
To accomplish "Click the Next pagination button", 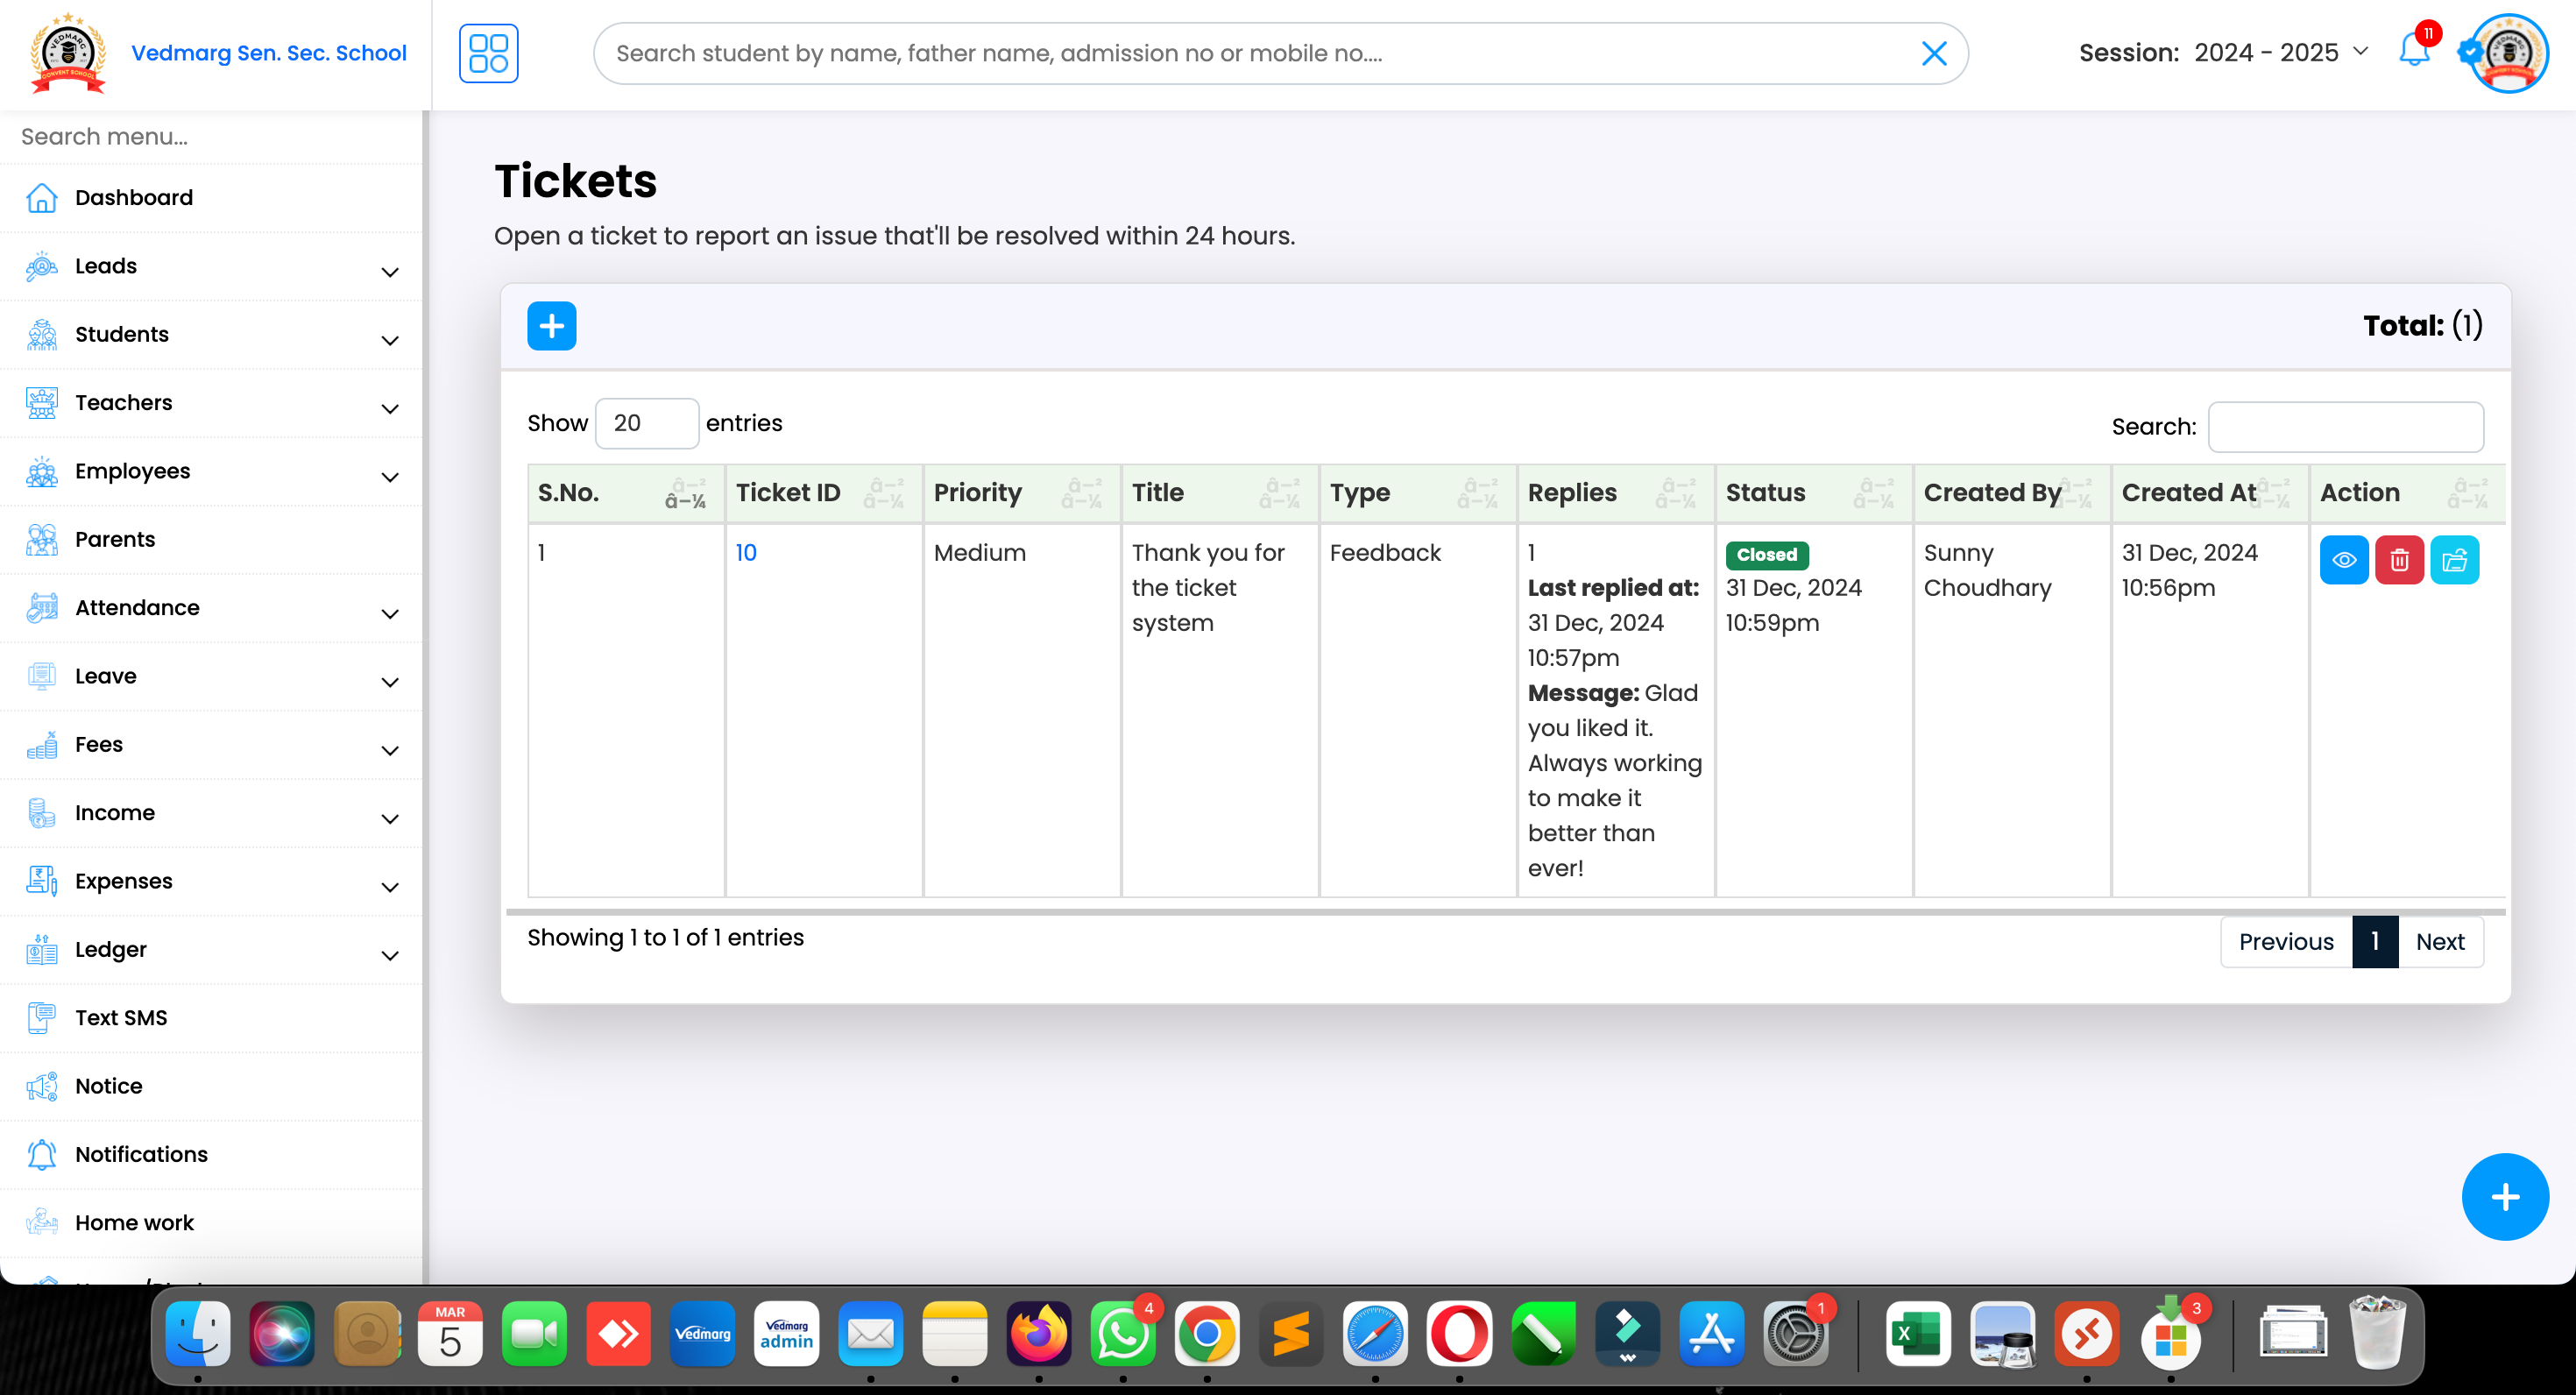I will pos(2439,942).
